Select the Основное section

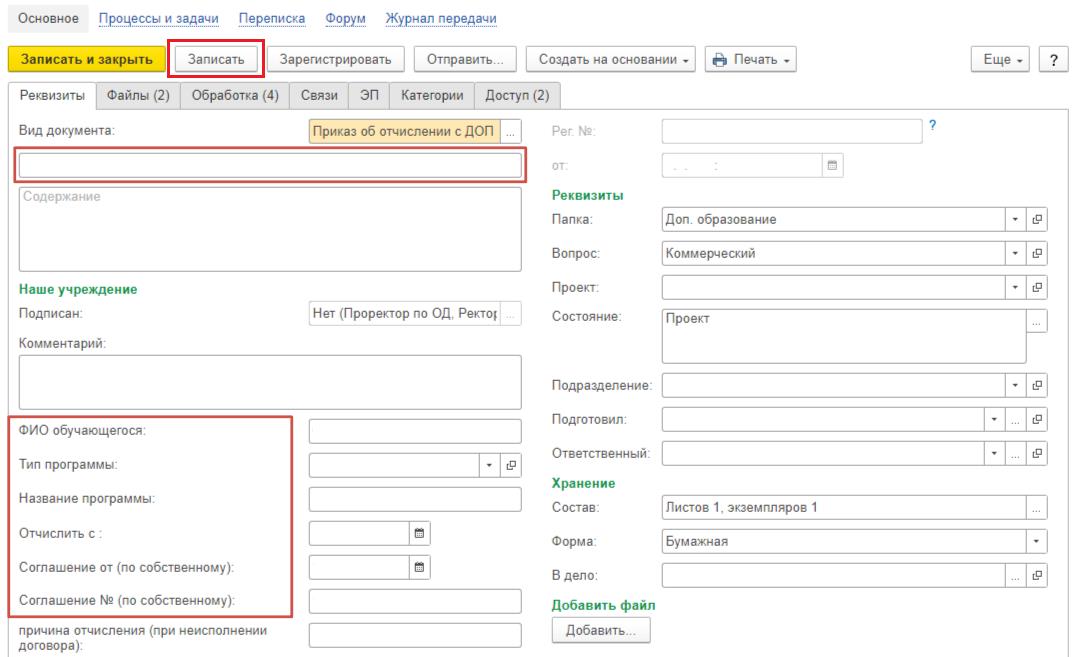tap(48, 19)
